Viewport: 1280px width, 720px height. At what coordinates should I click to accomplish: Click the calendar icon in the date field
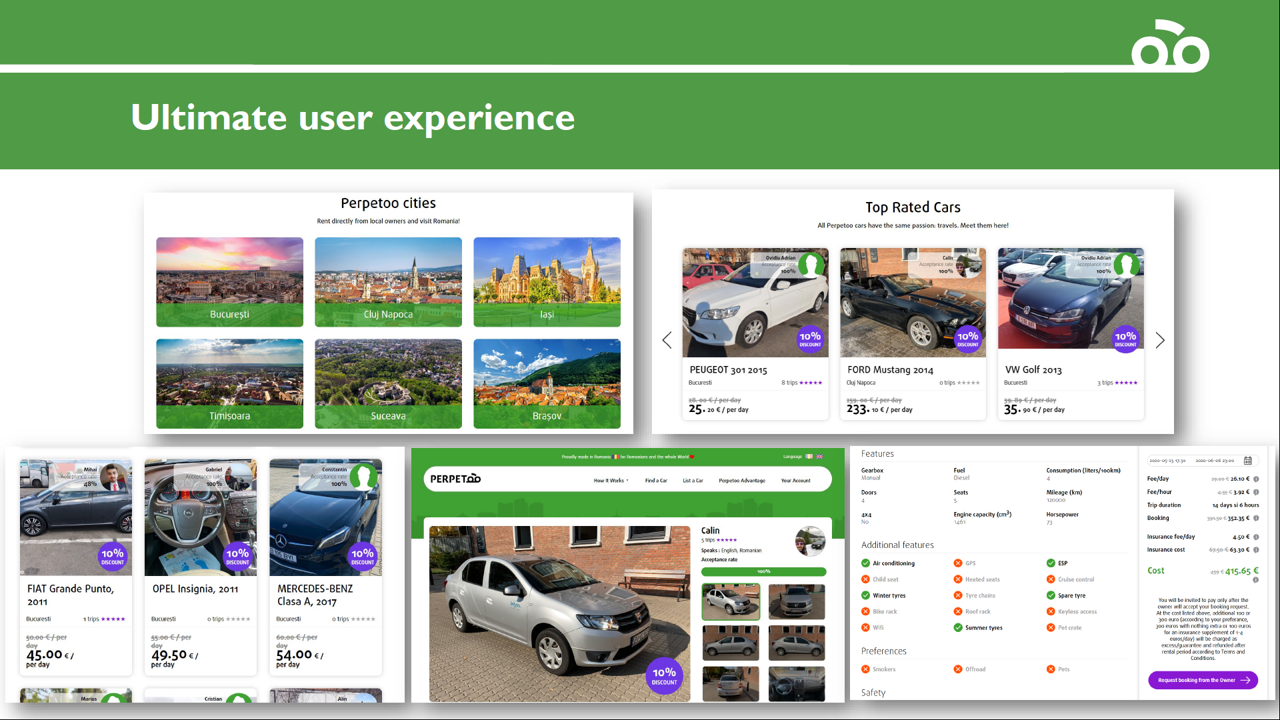[x=1247, y=460]
